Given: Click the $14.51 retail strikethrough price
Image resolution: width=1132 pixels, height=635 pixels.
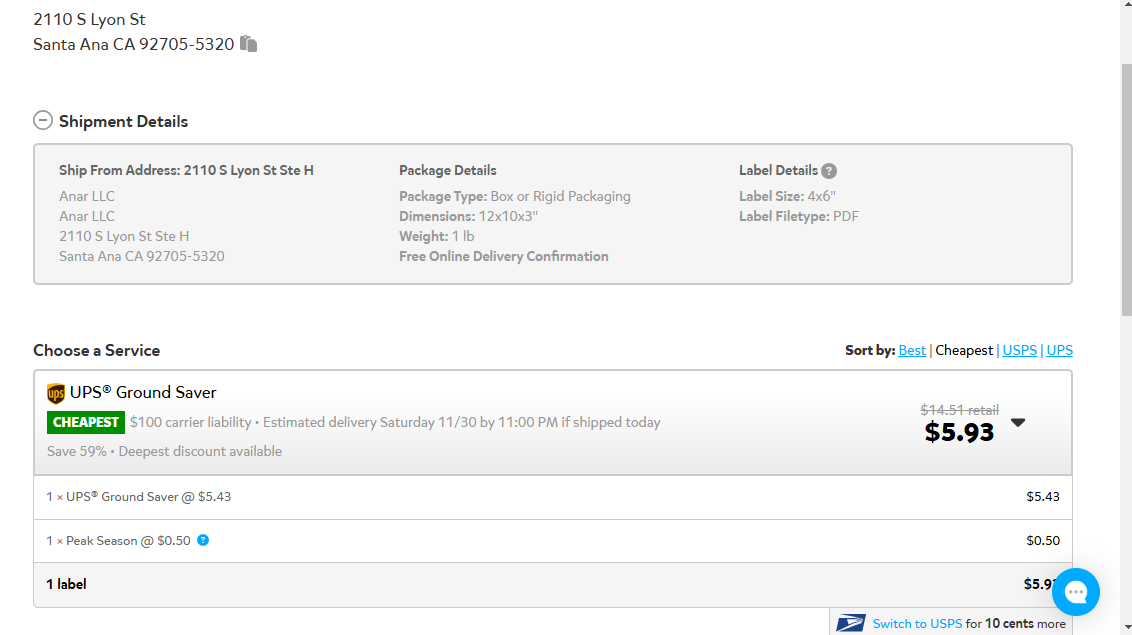Looking at the screenshot, I should (959, 410).
